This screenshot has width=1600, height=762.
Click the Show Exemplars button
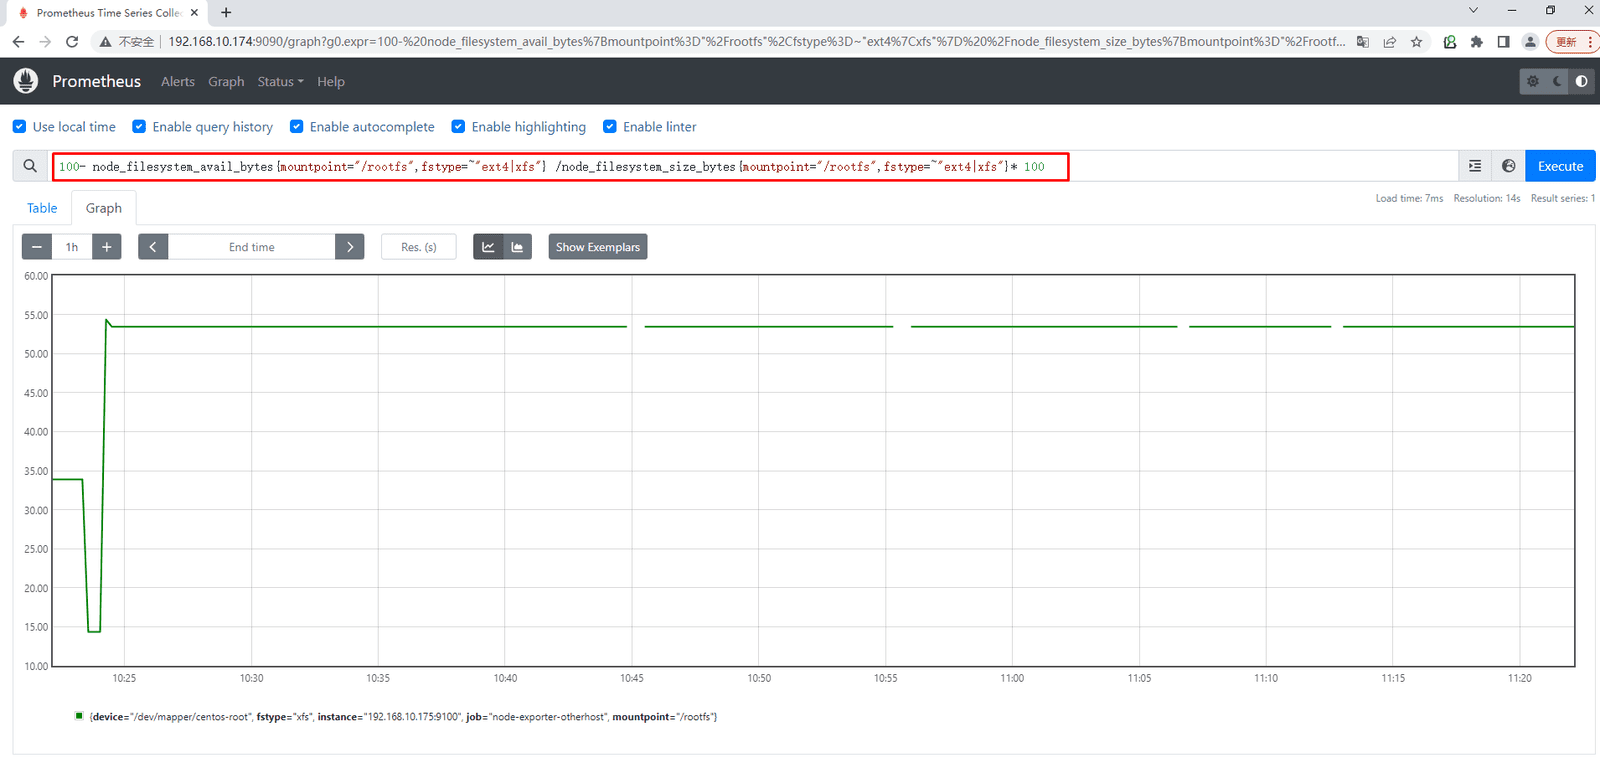(598, 247)
